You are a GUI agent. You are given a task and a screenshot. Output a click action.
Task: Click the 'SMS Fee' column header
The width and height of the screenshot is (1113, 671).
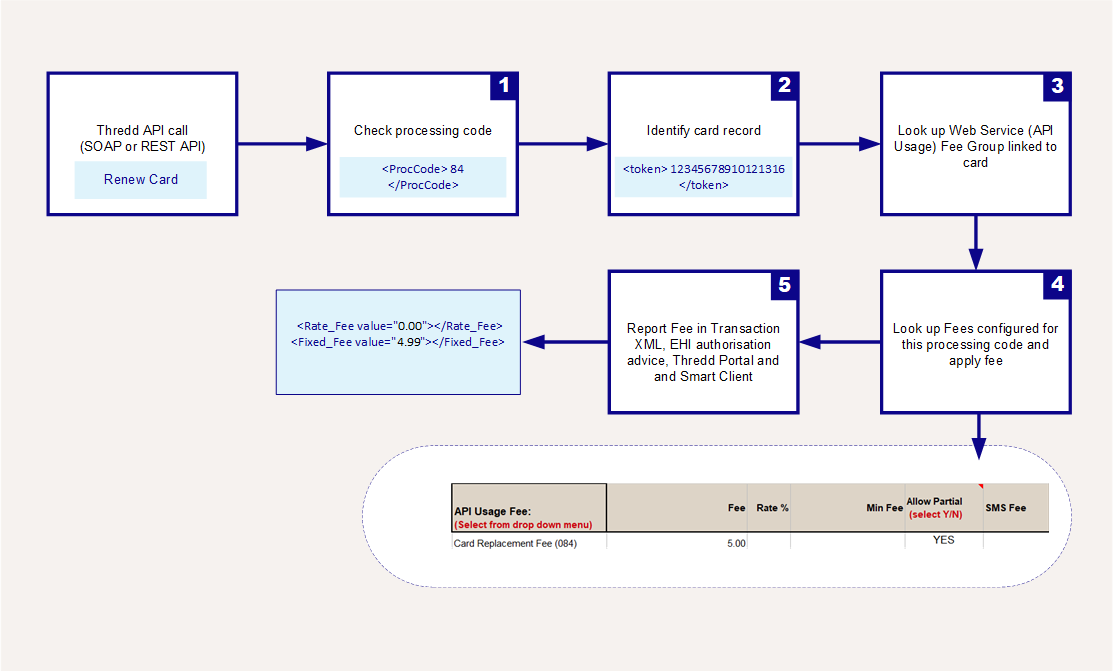pos(1006,508)
